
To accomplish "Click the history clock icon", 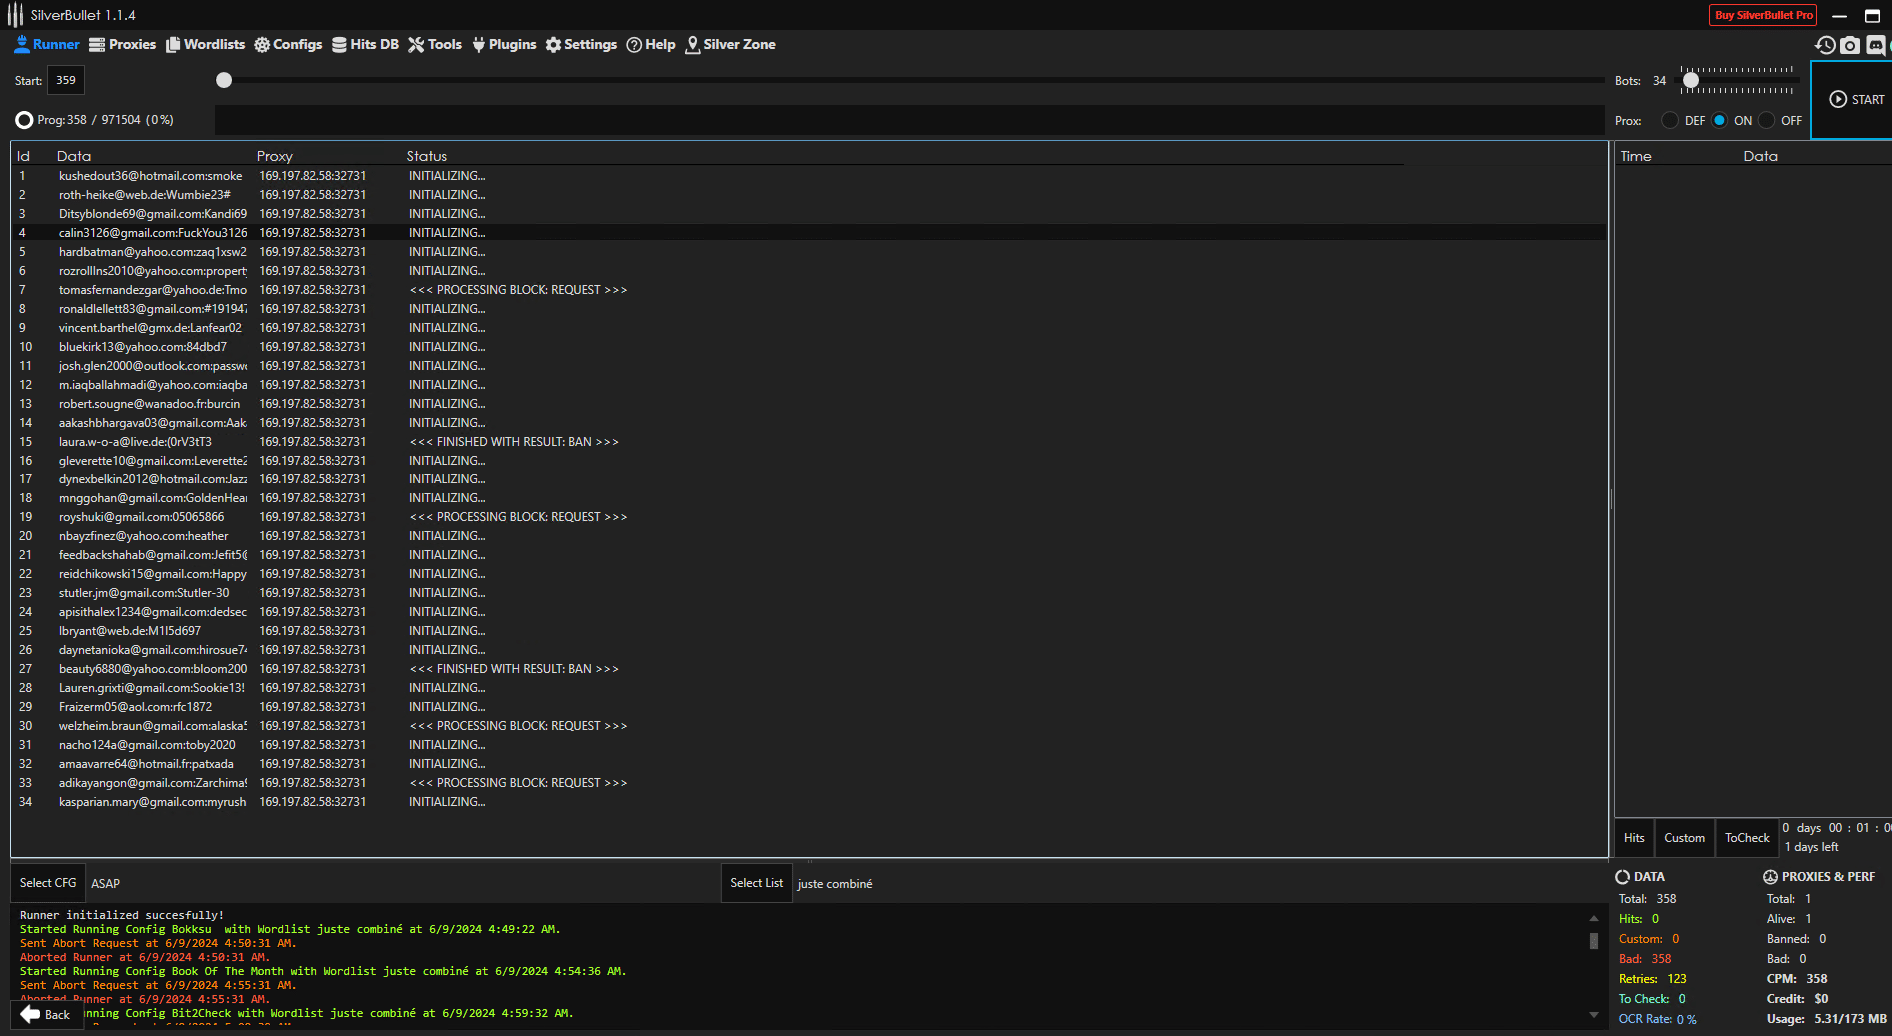I will pyautogui.click(x=1825, y=45).
